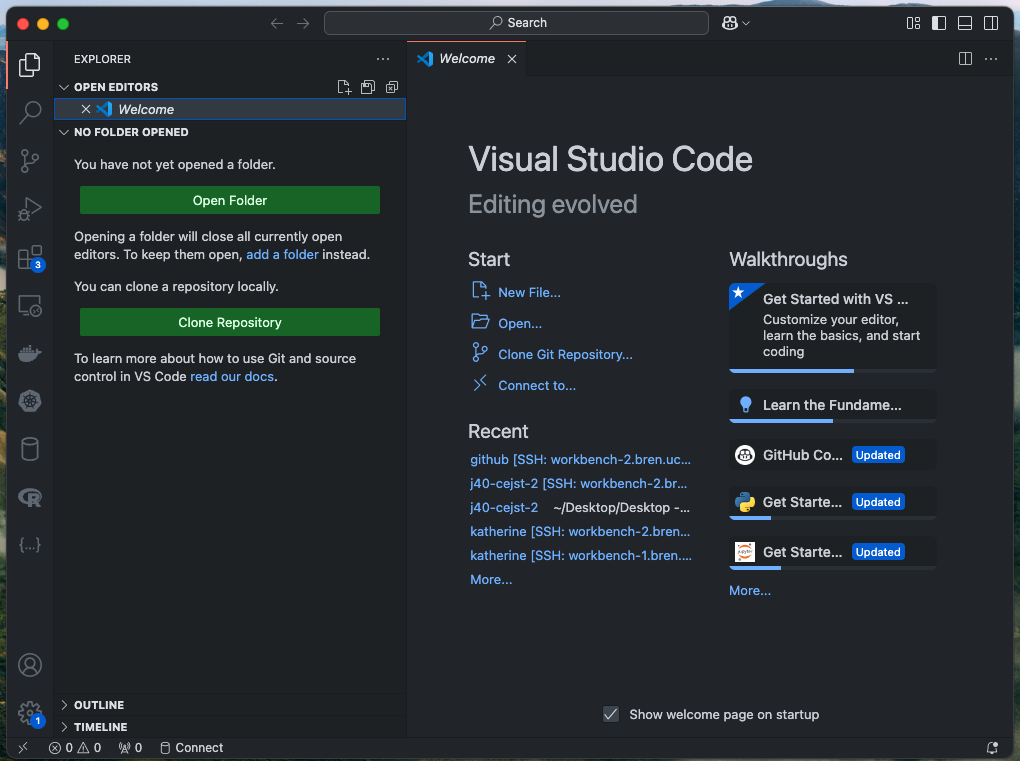Open the Source Control view
Screen dimensions: 1020x761
click(29, 161)
